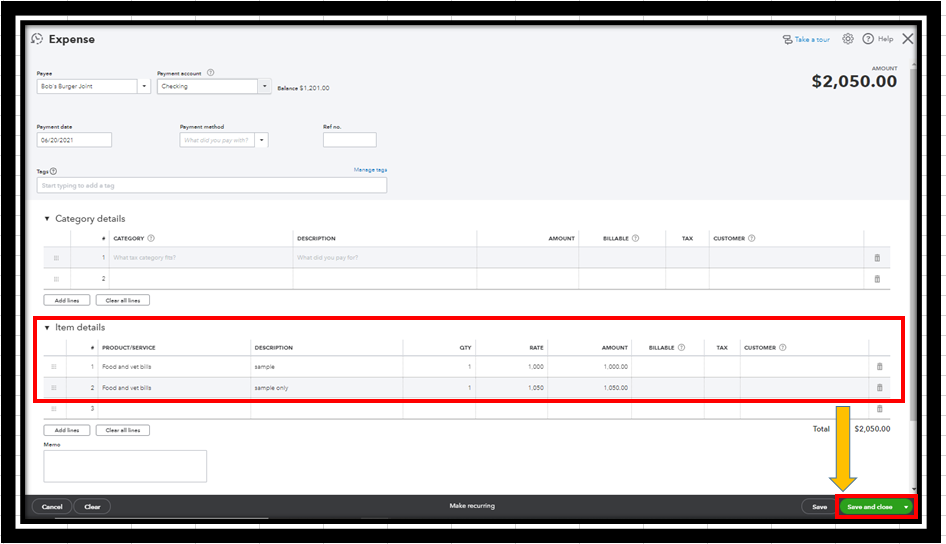Click Billable help icon in Category details

coord(635,238)
